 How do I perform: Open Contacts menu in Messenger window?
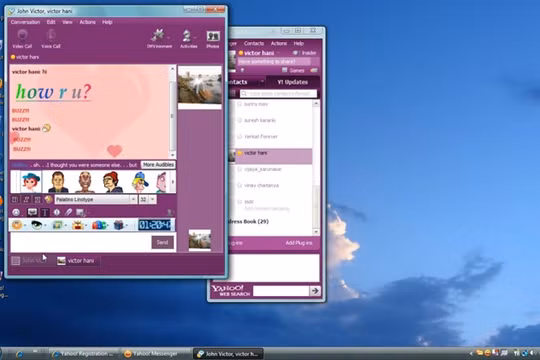254,43
